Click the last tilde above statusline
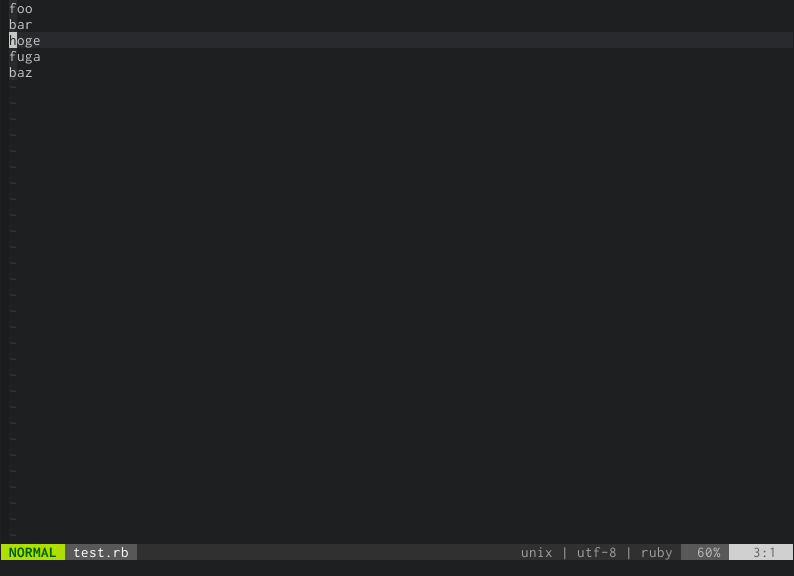Viewport: 794px width, 576px height. (x=13, y=535)
